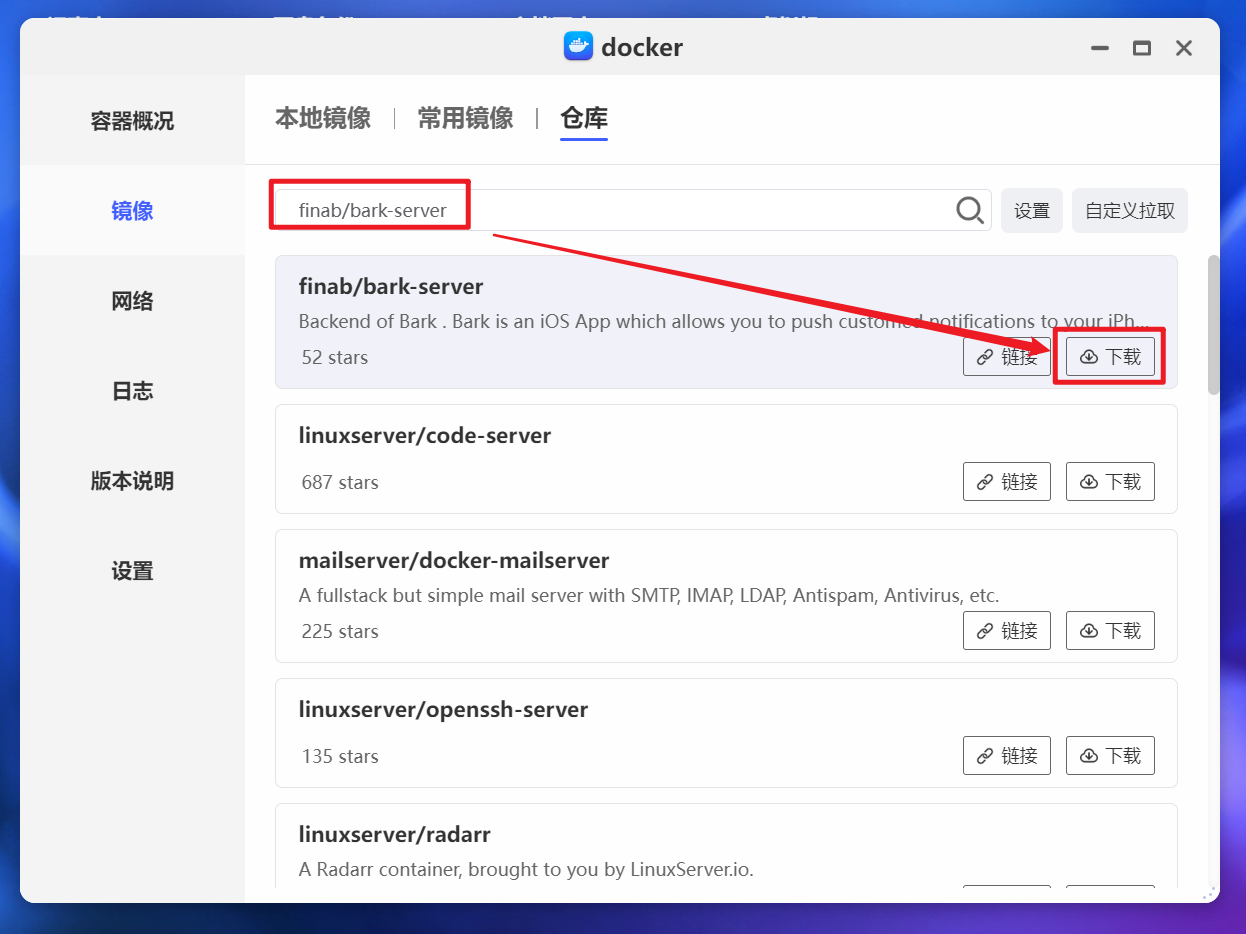Maximize the docker window
The height and width of the screenshot is (934, 1246).
(1142, 48)
